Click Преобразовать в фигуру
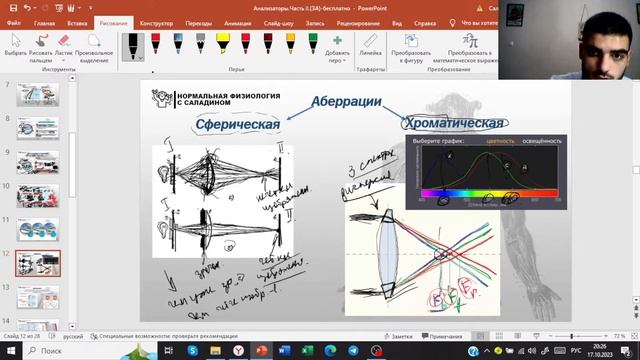 click(411, 48)
